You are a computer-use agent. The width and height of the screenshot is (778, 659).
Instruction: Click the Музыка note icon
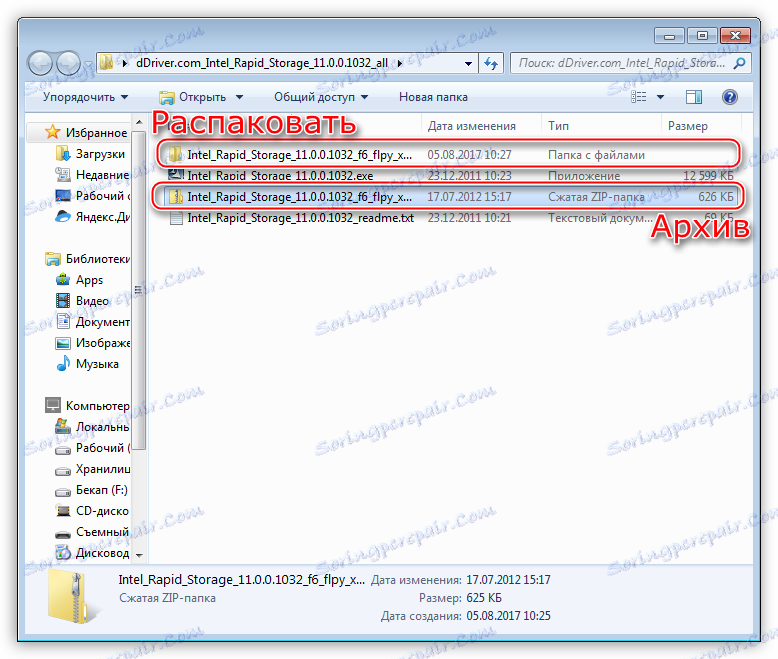click(63, 364)
